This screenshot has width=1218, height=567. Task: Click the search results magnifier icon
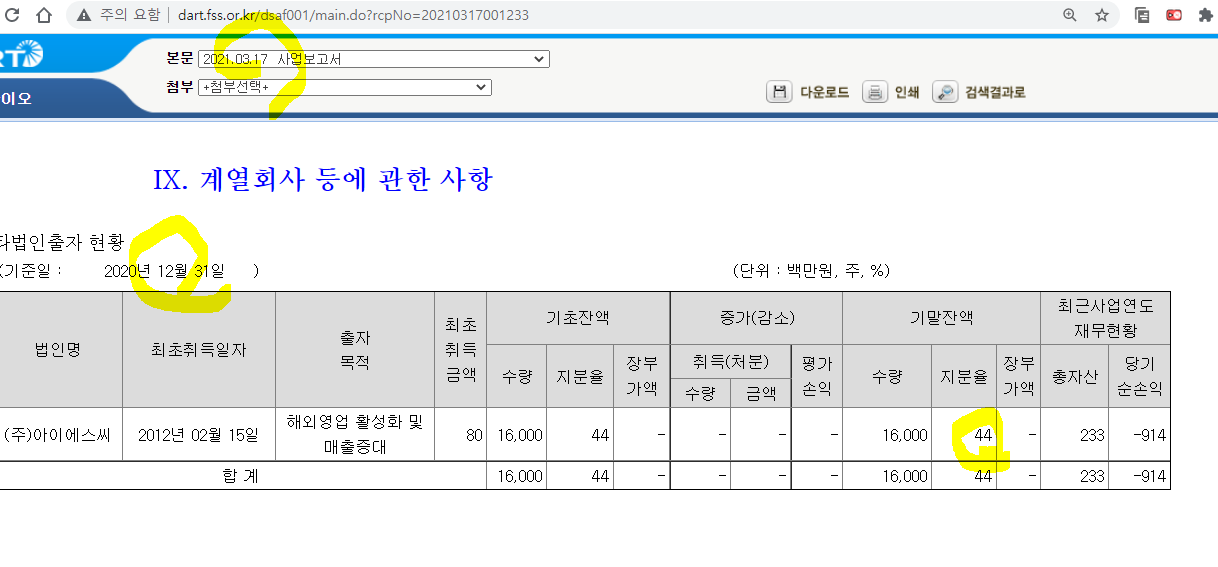coord(945,92)
